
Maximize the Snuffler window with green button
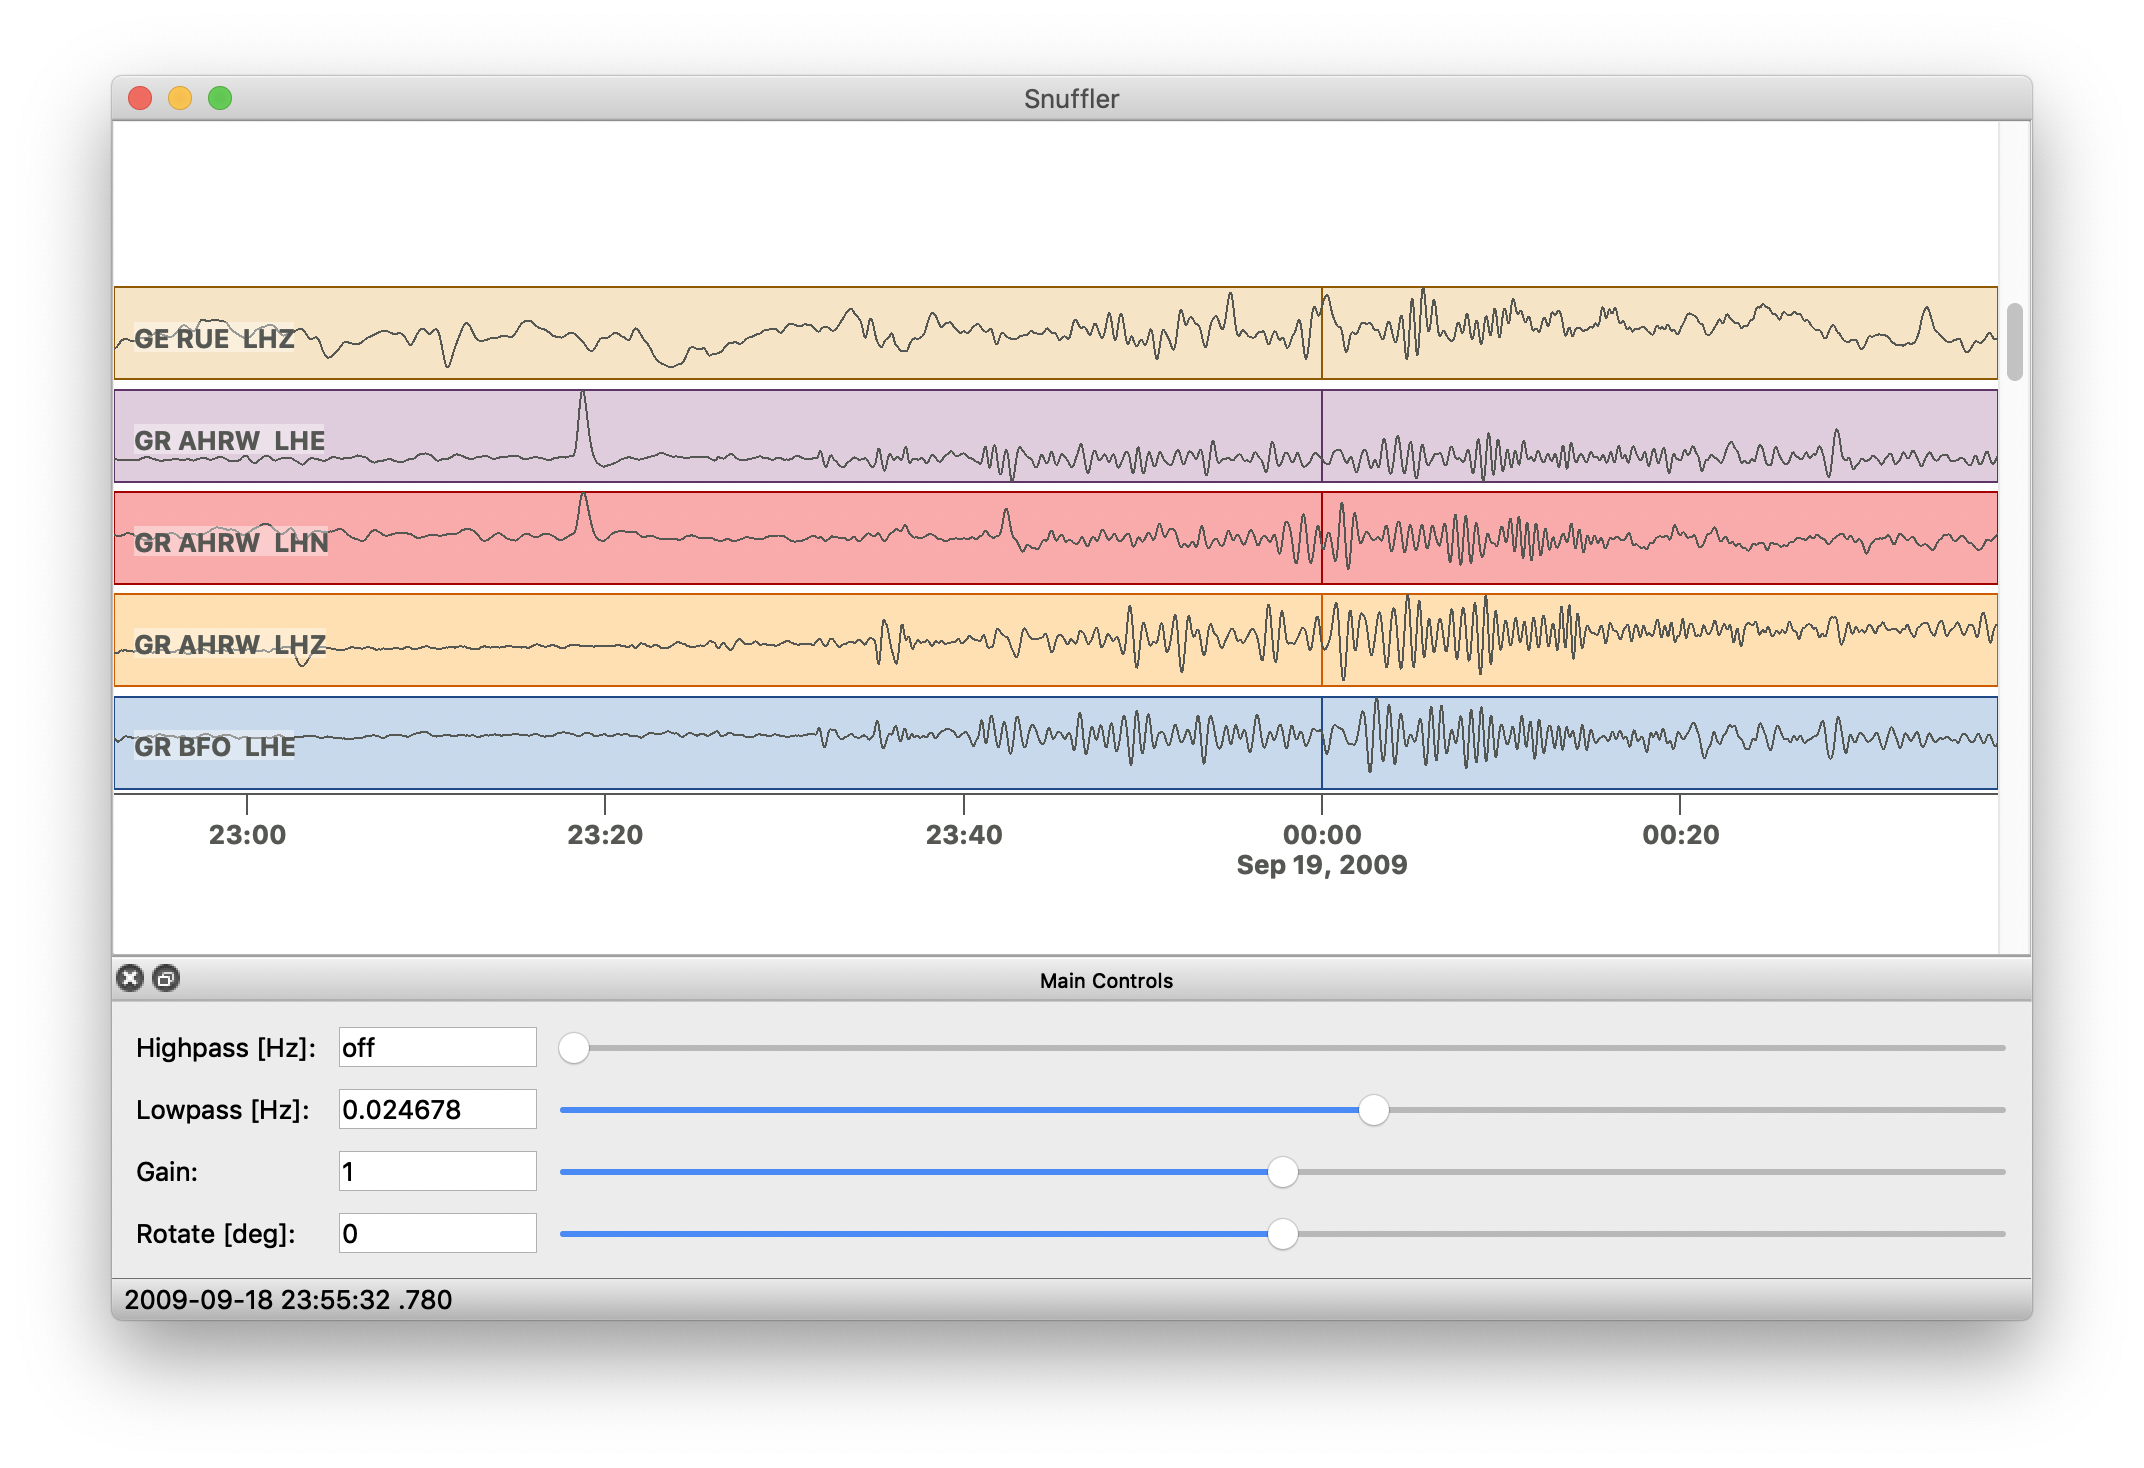220,98
